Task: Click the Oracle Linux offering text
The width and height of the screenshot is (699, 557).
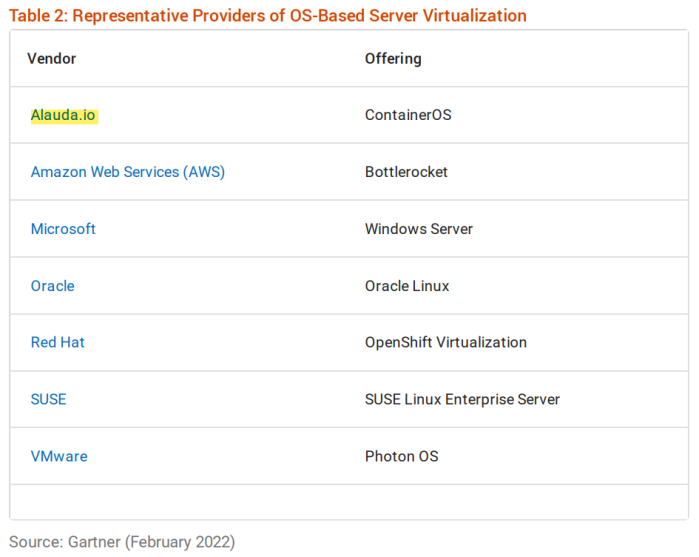Action: pyautogui.click(x=407, y=286)
